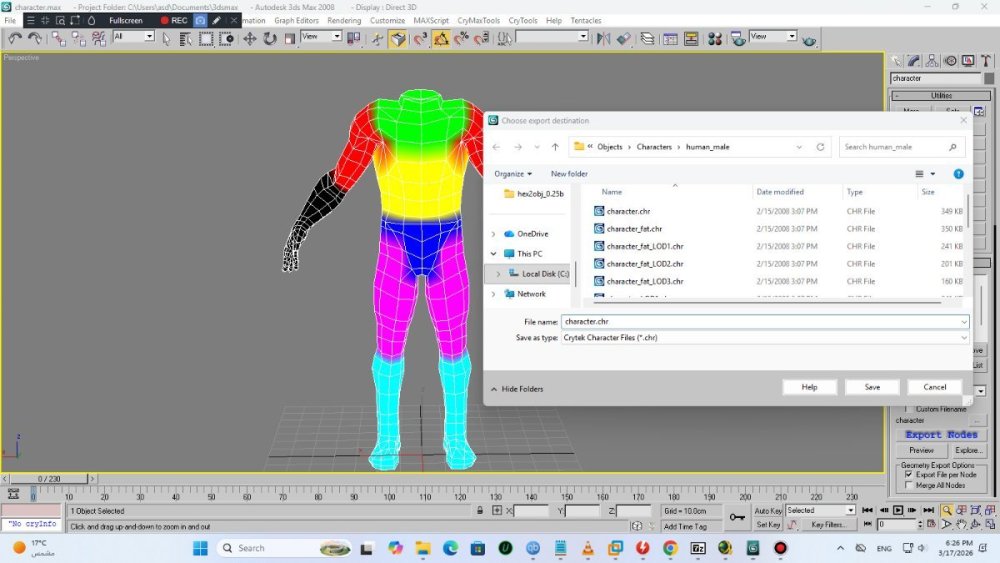This screenshot has height=563, width=1000.
Task: Click the File name input field
Action: pos(765,322)
